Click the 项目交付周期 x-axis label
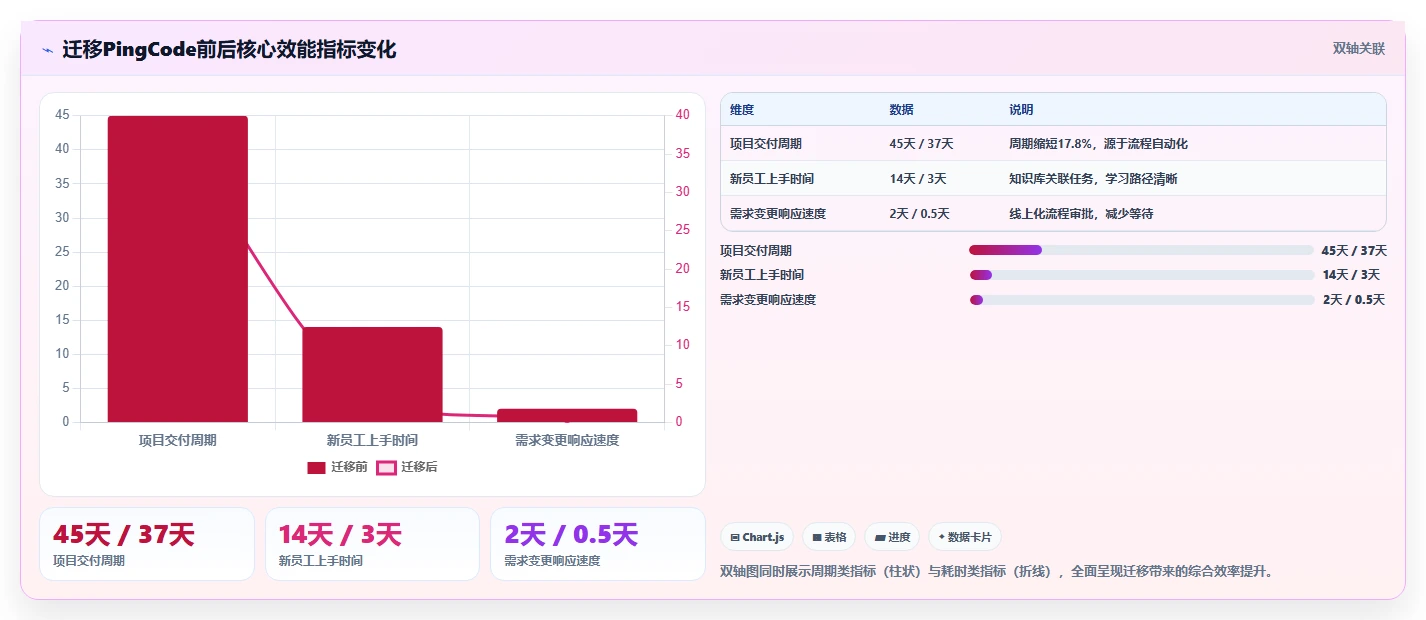The width and height of the screenshot is (1426, 620). pyautogui.click(x=178, y=440)
